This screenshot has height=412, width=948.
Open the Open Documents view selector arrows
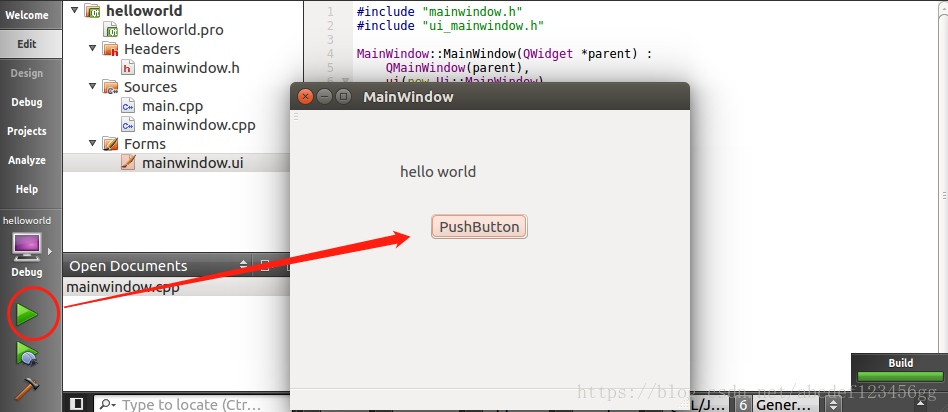(244, 265)
